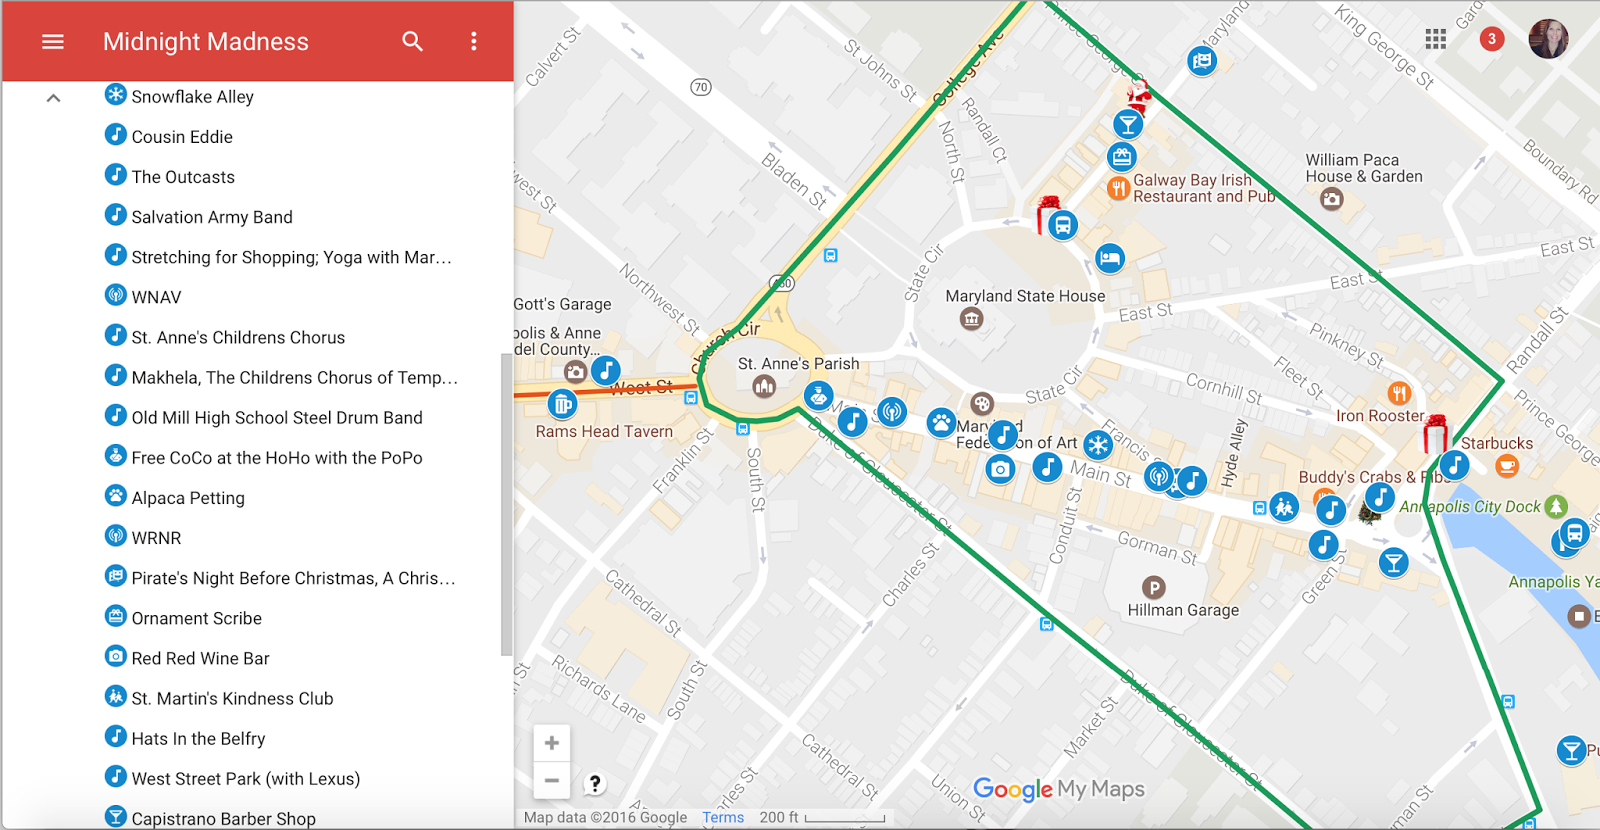This screenshot has width=1600, height=830.
Task: Select the WNAV list entry
Action: click(x=143, y=296)
